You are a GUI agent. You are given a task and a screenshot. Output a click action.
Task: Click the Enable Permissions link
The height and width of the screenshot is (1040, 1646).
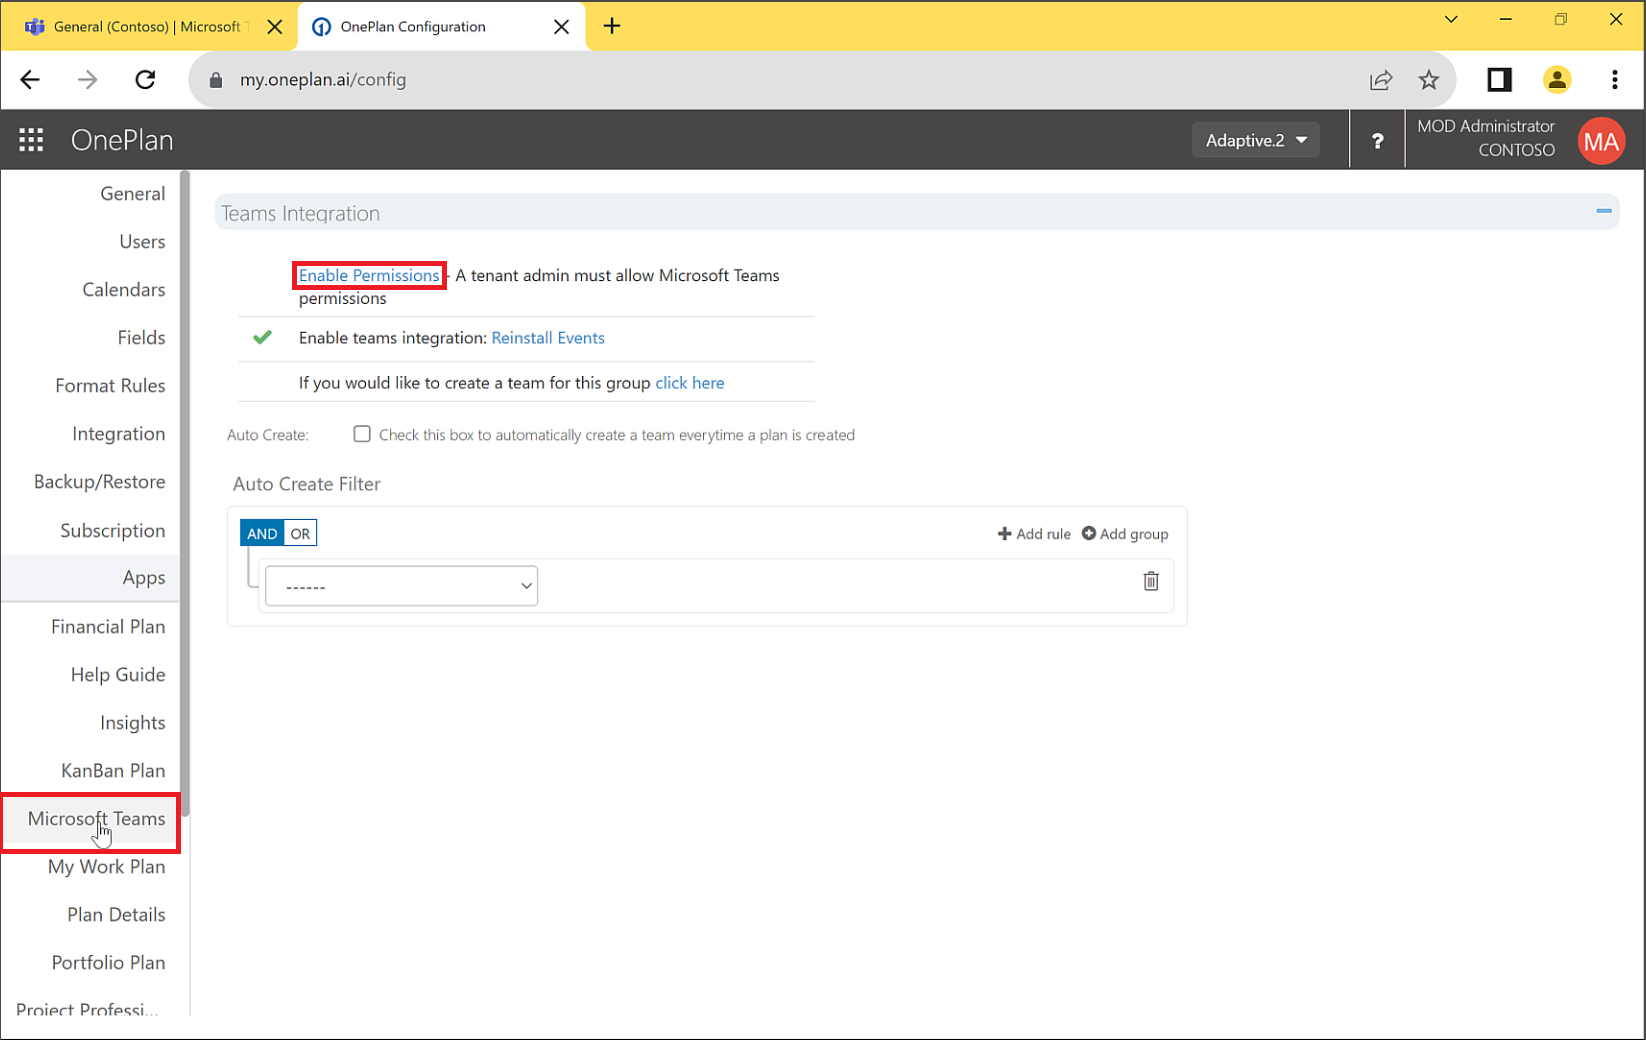pyautogui.click(x=368, y=275)
